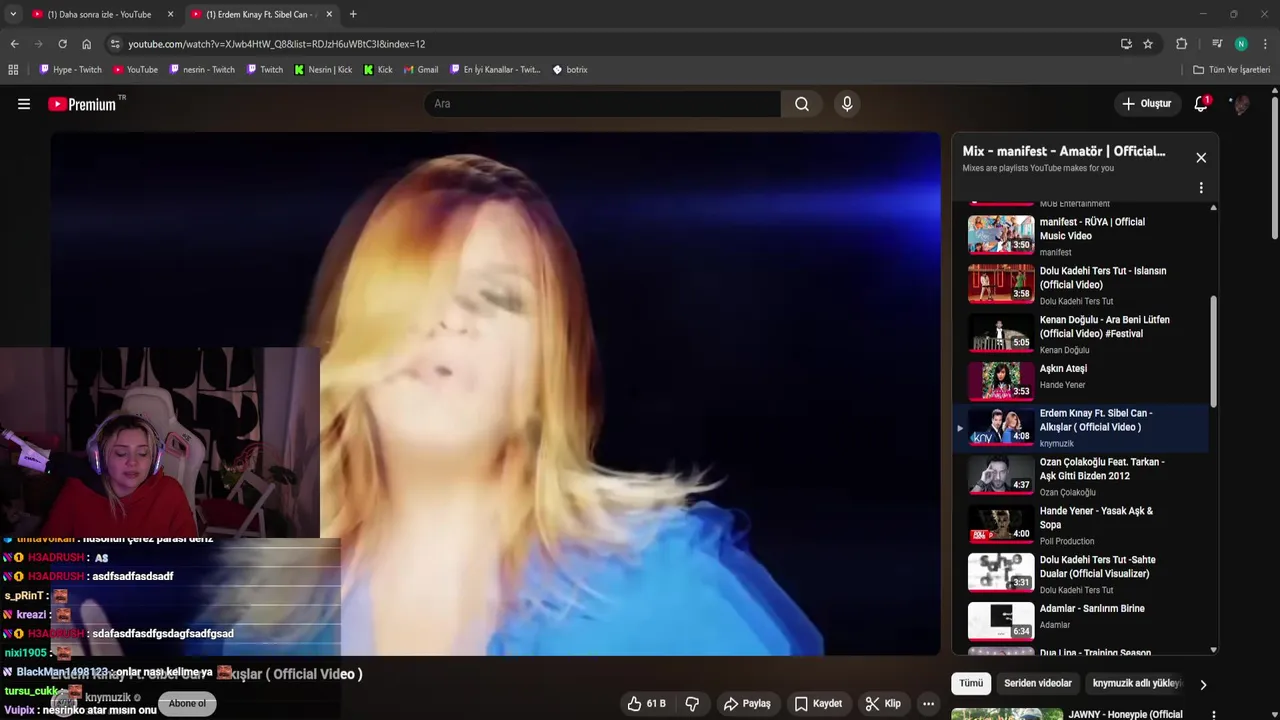Like the video with thumbs up
The image size is (1280, 720).
pos(646,703)
